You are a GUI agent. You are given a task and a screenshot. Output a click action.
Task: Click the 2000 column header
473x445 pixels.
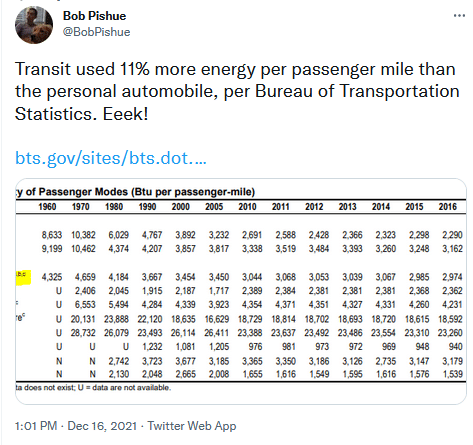point(180,207)
